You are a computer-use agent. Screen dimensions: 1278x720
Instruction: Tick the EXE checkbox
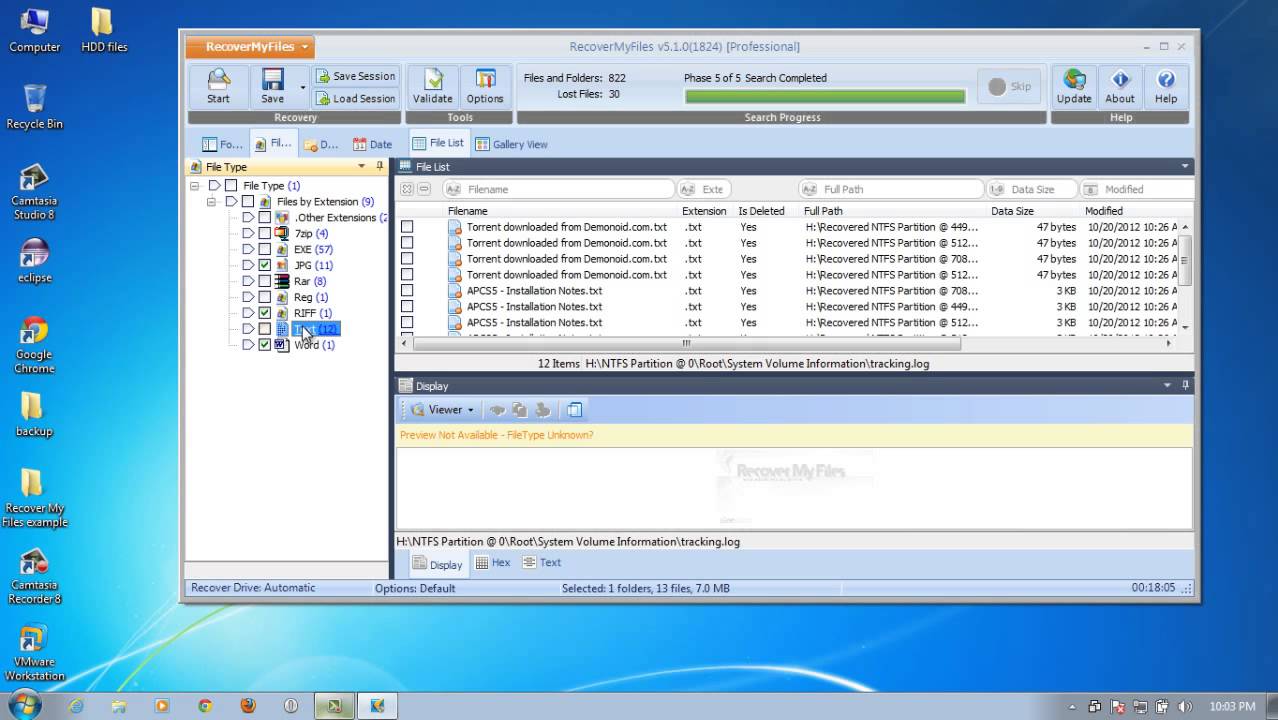264,249
